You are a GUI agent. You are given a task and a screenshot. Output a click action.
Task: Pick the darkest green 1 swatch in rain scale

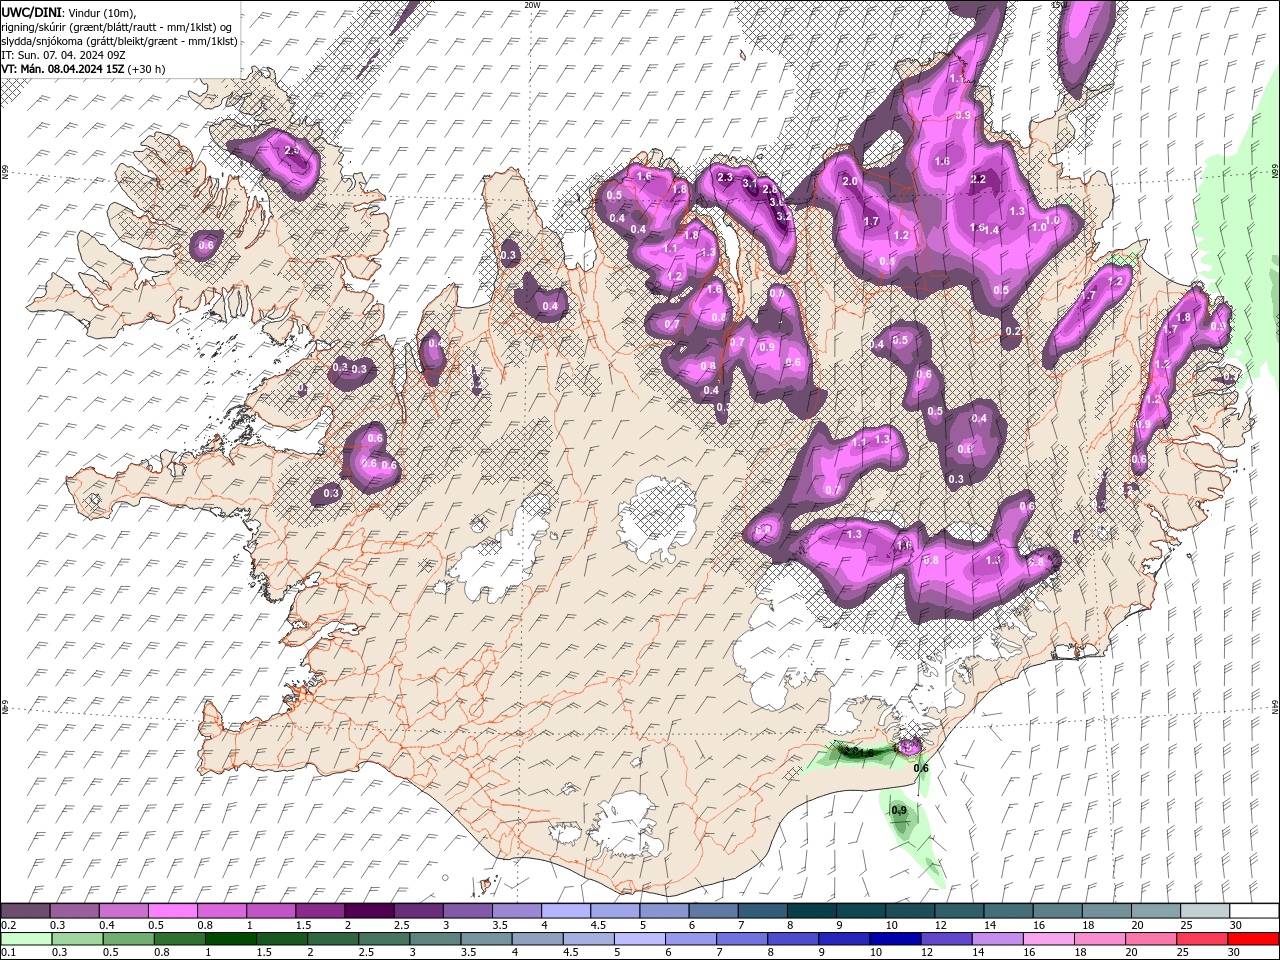pos(229,939)
